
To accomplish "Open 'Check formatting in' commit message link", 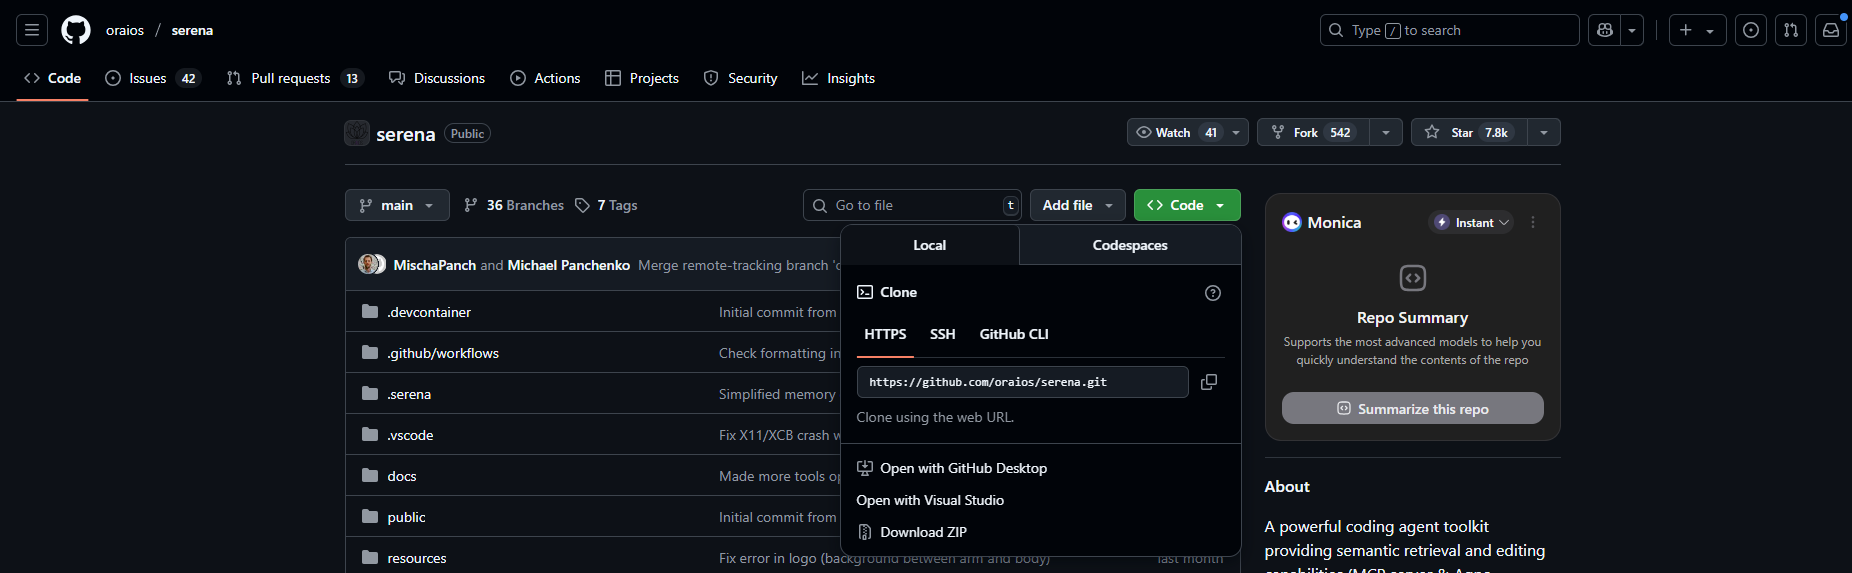I will tap(780, 353).
